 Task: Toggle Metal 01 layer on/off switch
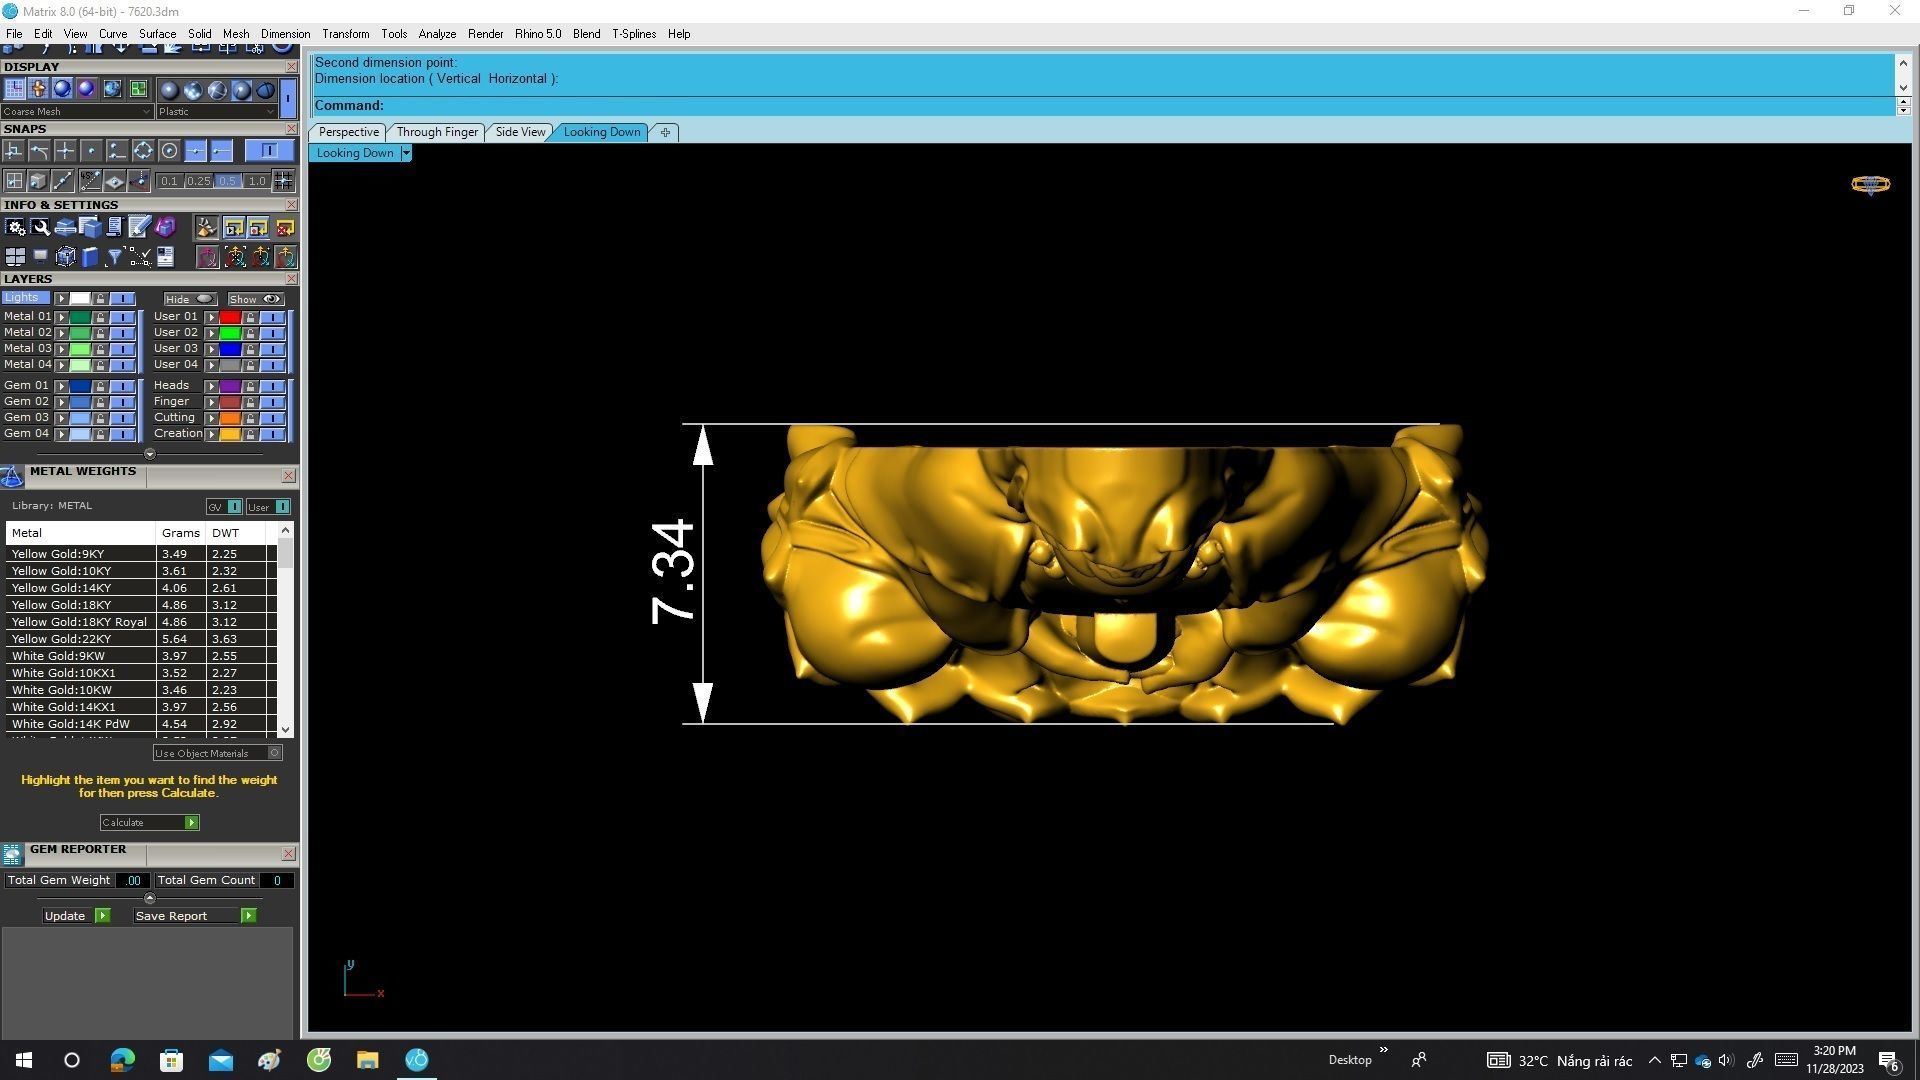point(122,317)
